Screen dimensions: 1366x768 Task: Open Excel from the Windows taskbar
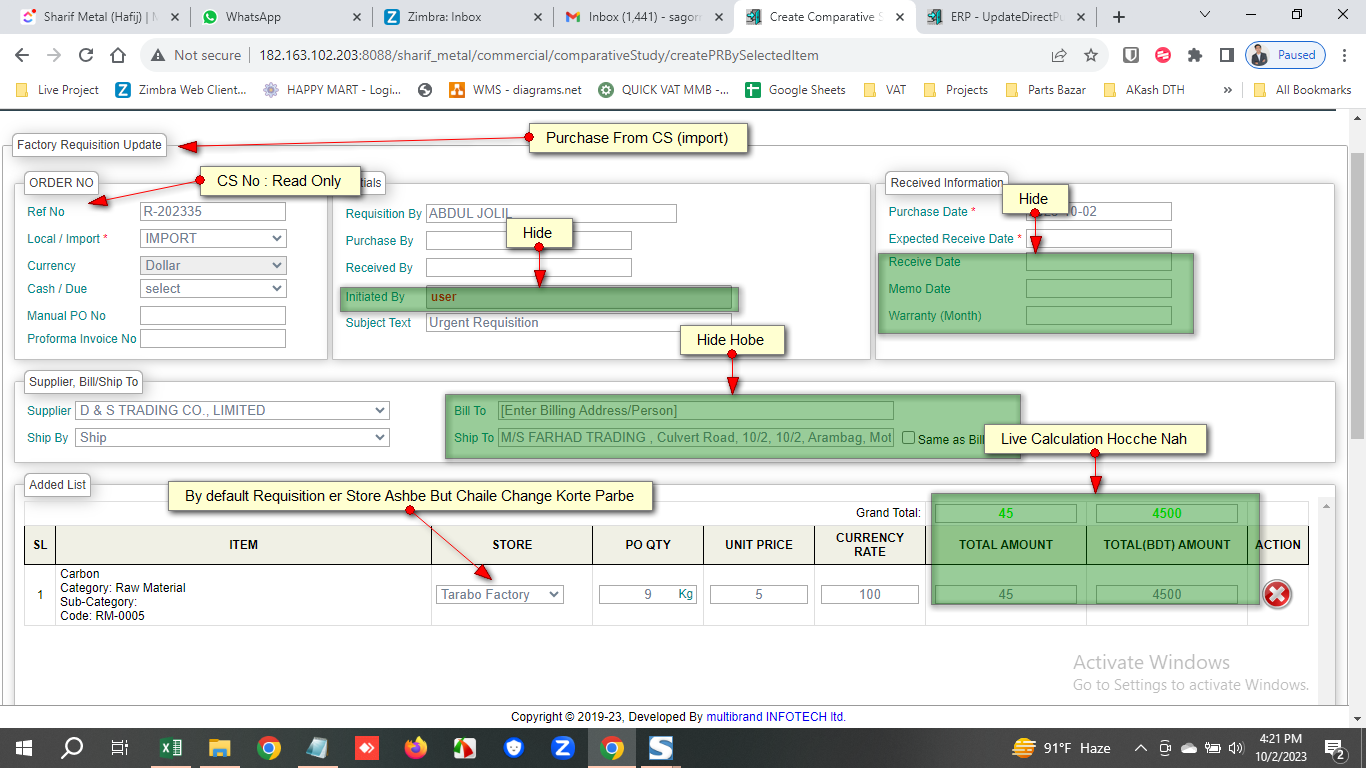coord(171,748)
